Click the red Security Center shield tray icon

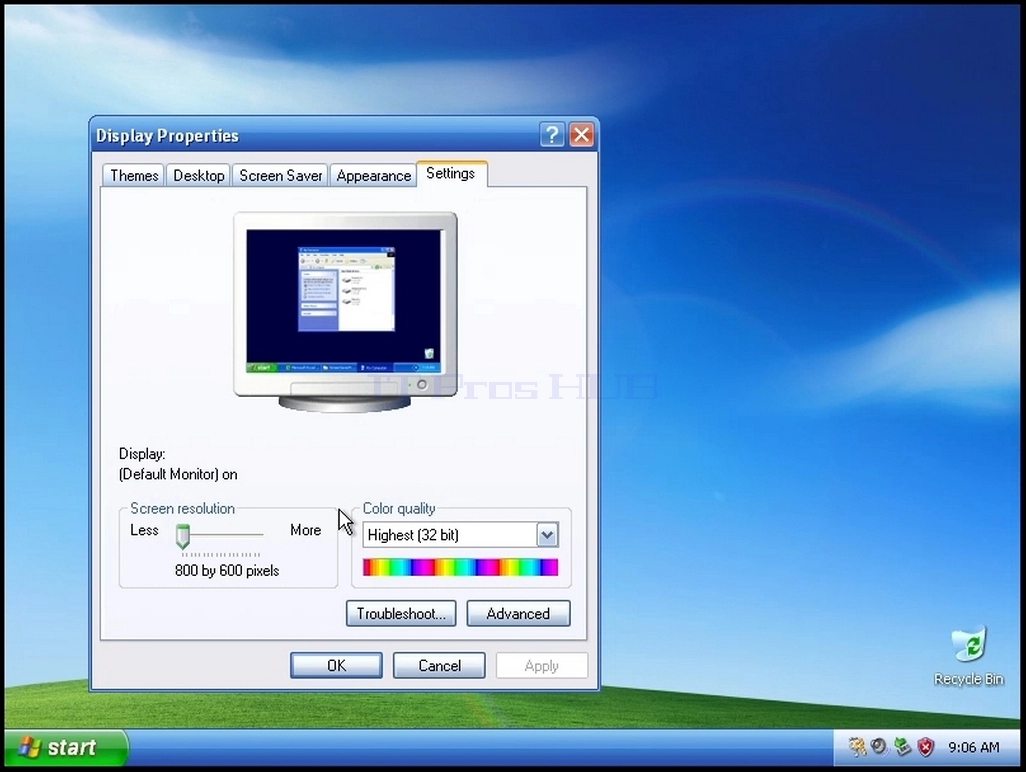click(x=925, y=746)
